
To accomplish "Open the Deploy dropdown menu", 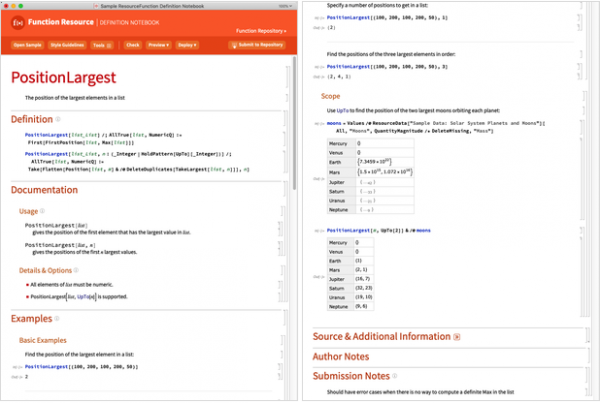I will [188, 45].
